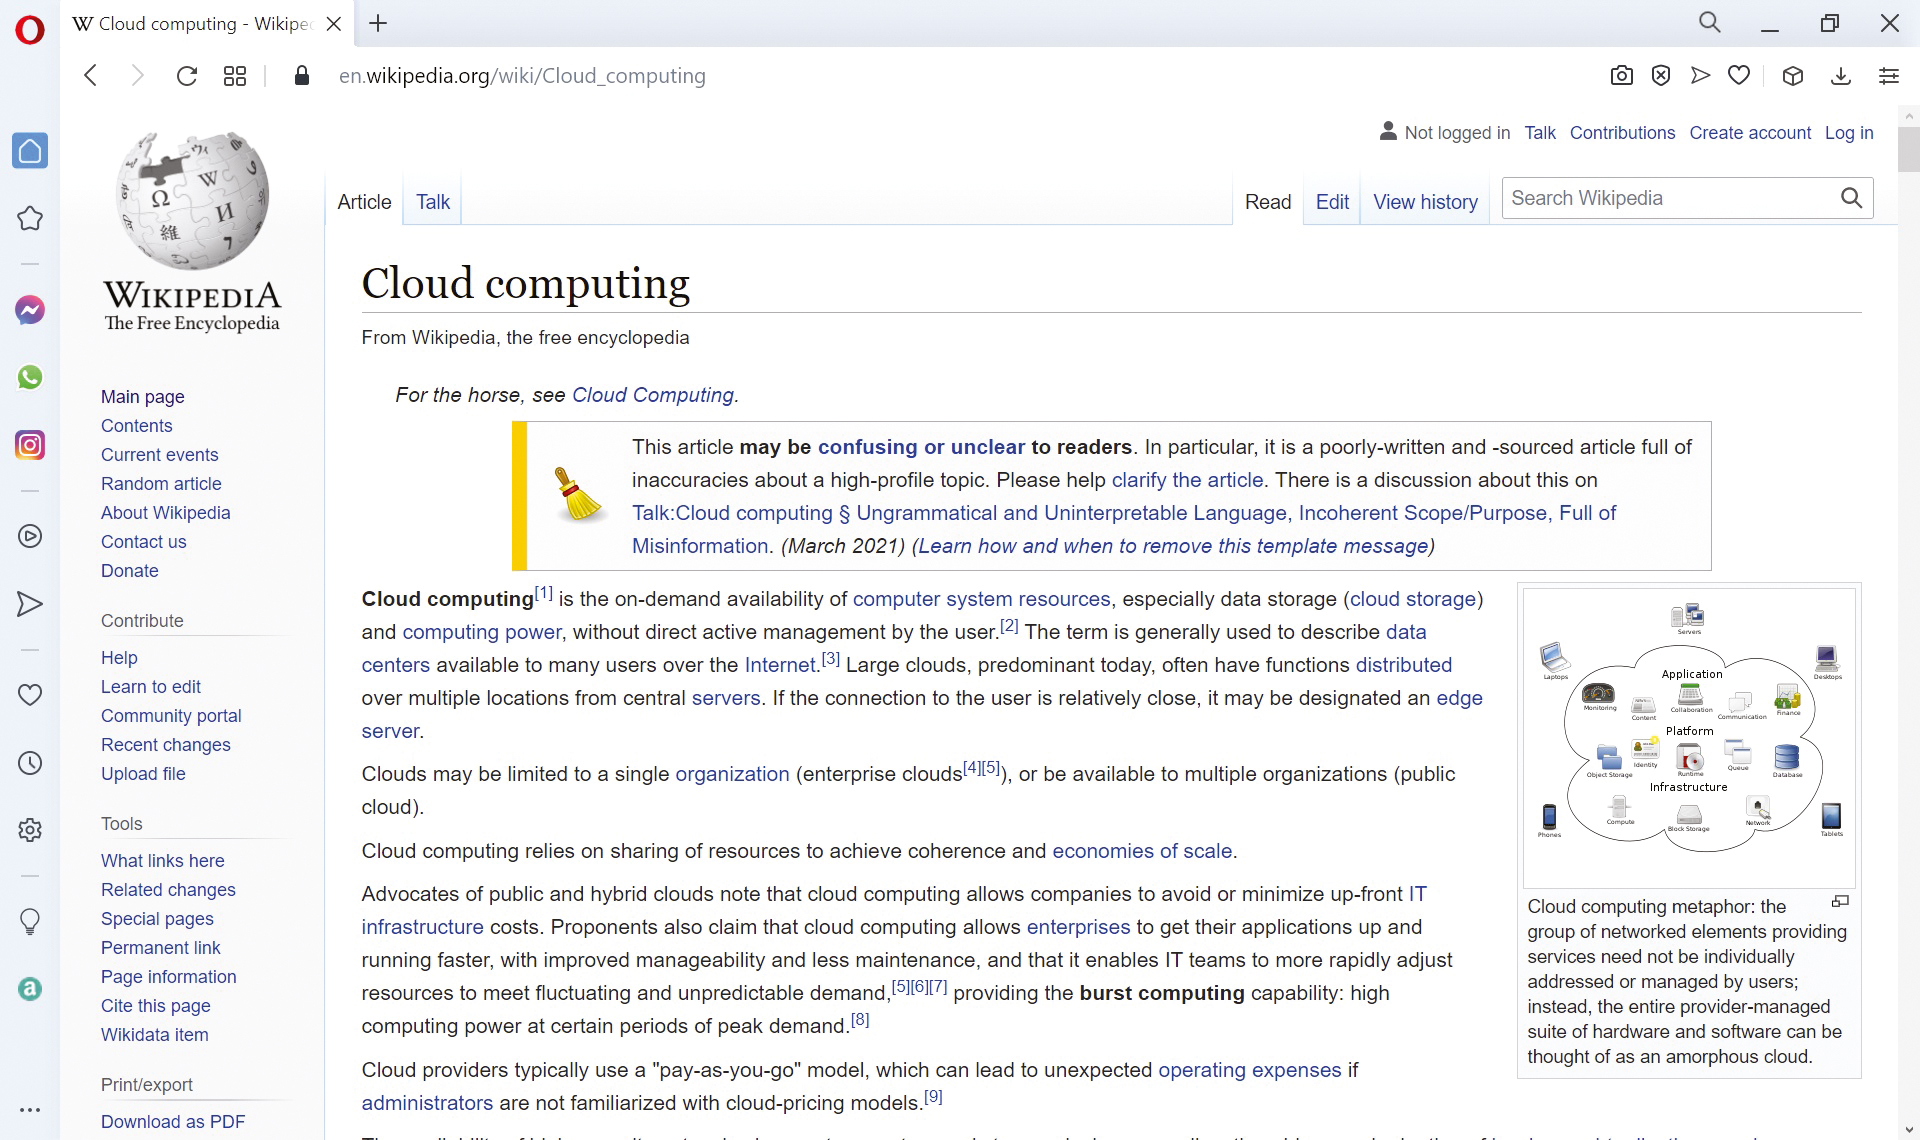Screen dimensions: 1920x1140
Task: Open the extensions cube icon
Action: click(x=1793, y=76)
